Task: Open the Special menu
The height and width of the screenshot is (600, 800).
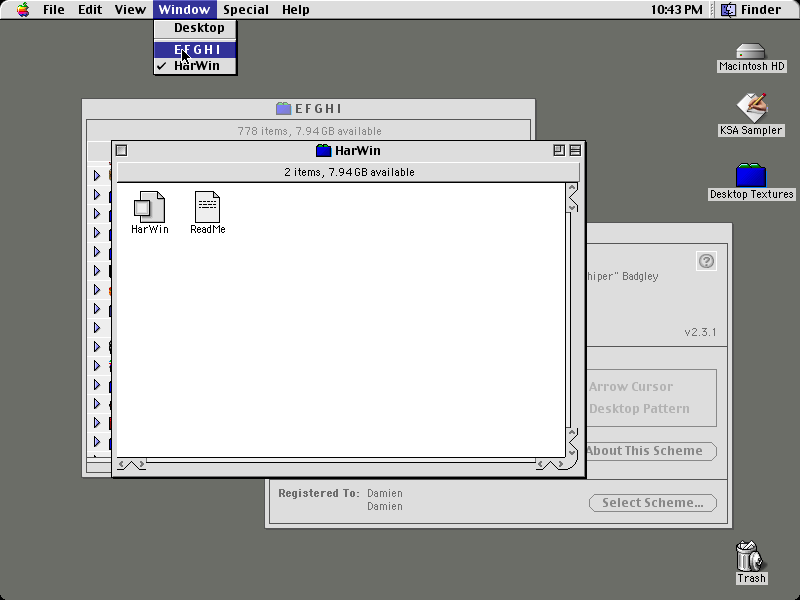Action: click(246, 10)
